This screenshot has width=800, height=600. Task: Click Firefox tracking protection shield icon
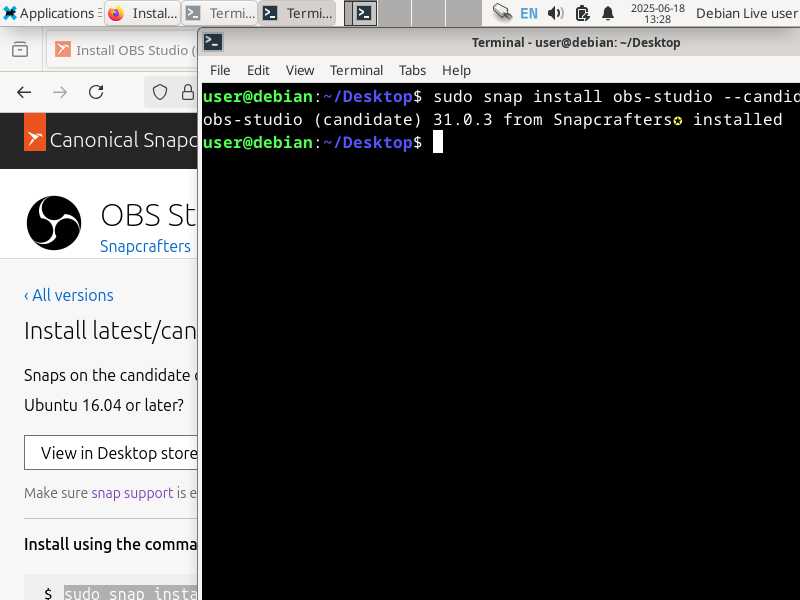point(160,92)
